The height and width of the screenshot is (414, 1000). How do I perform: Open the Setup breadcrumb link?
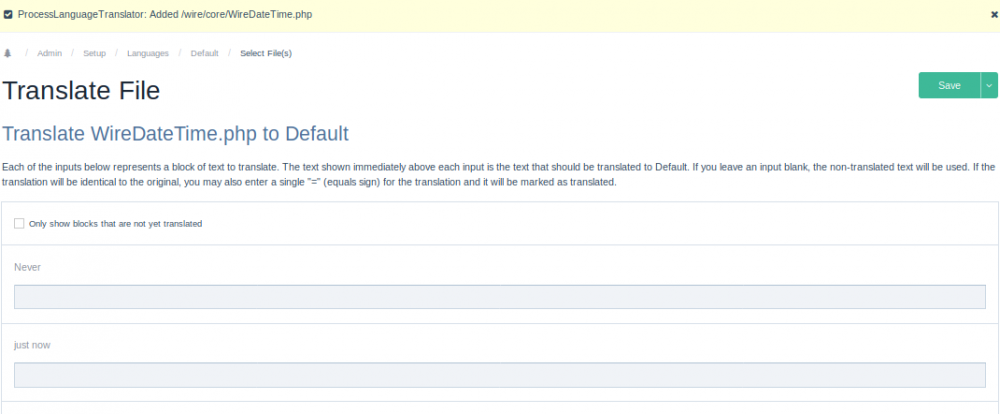[94, 53]
